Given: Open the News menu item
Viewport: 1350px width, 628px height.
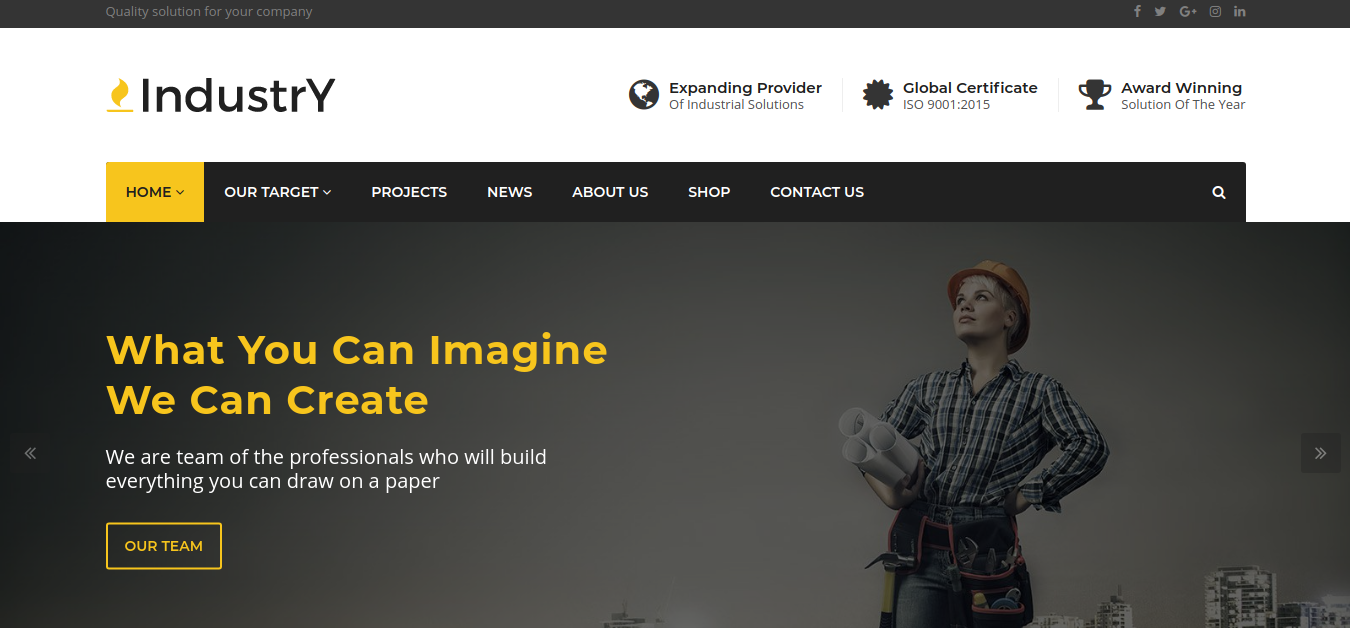Looking at the screenshot, I should click(x=509, y=192).
